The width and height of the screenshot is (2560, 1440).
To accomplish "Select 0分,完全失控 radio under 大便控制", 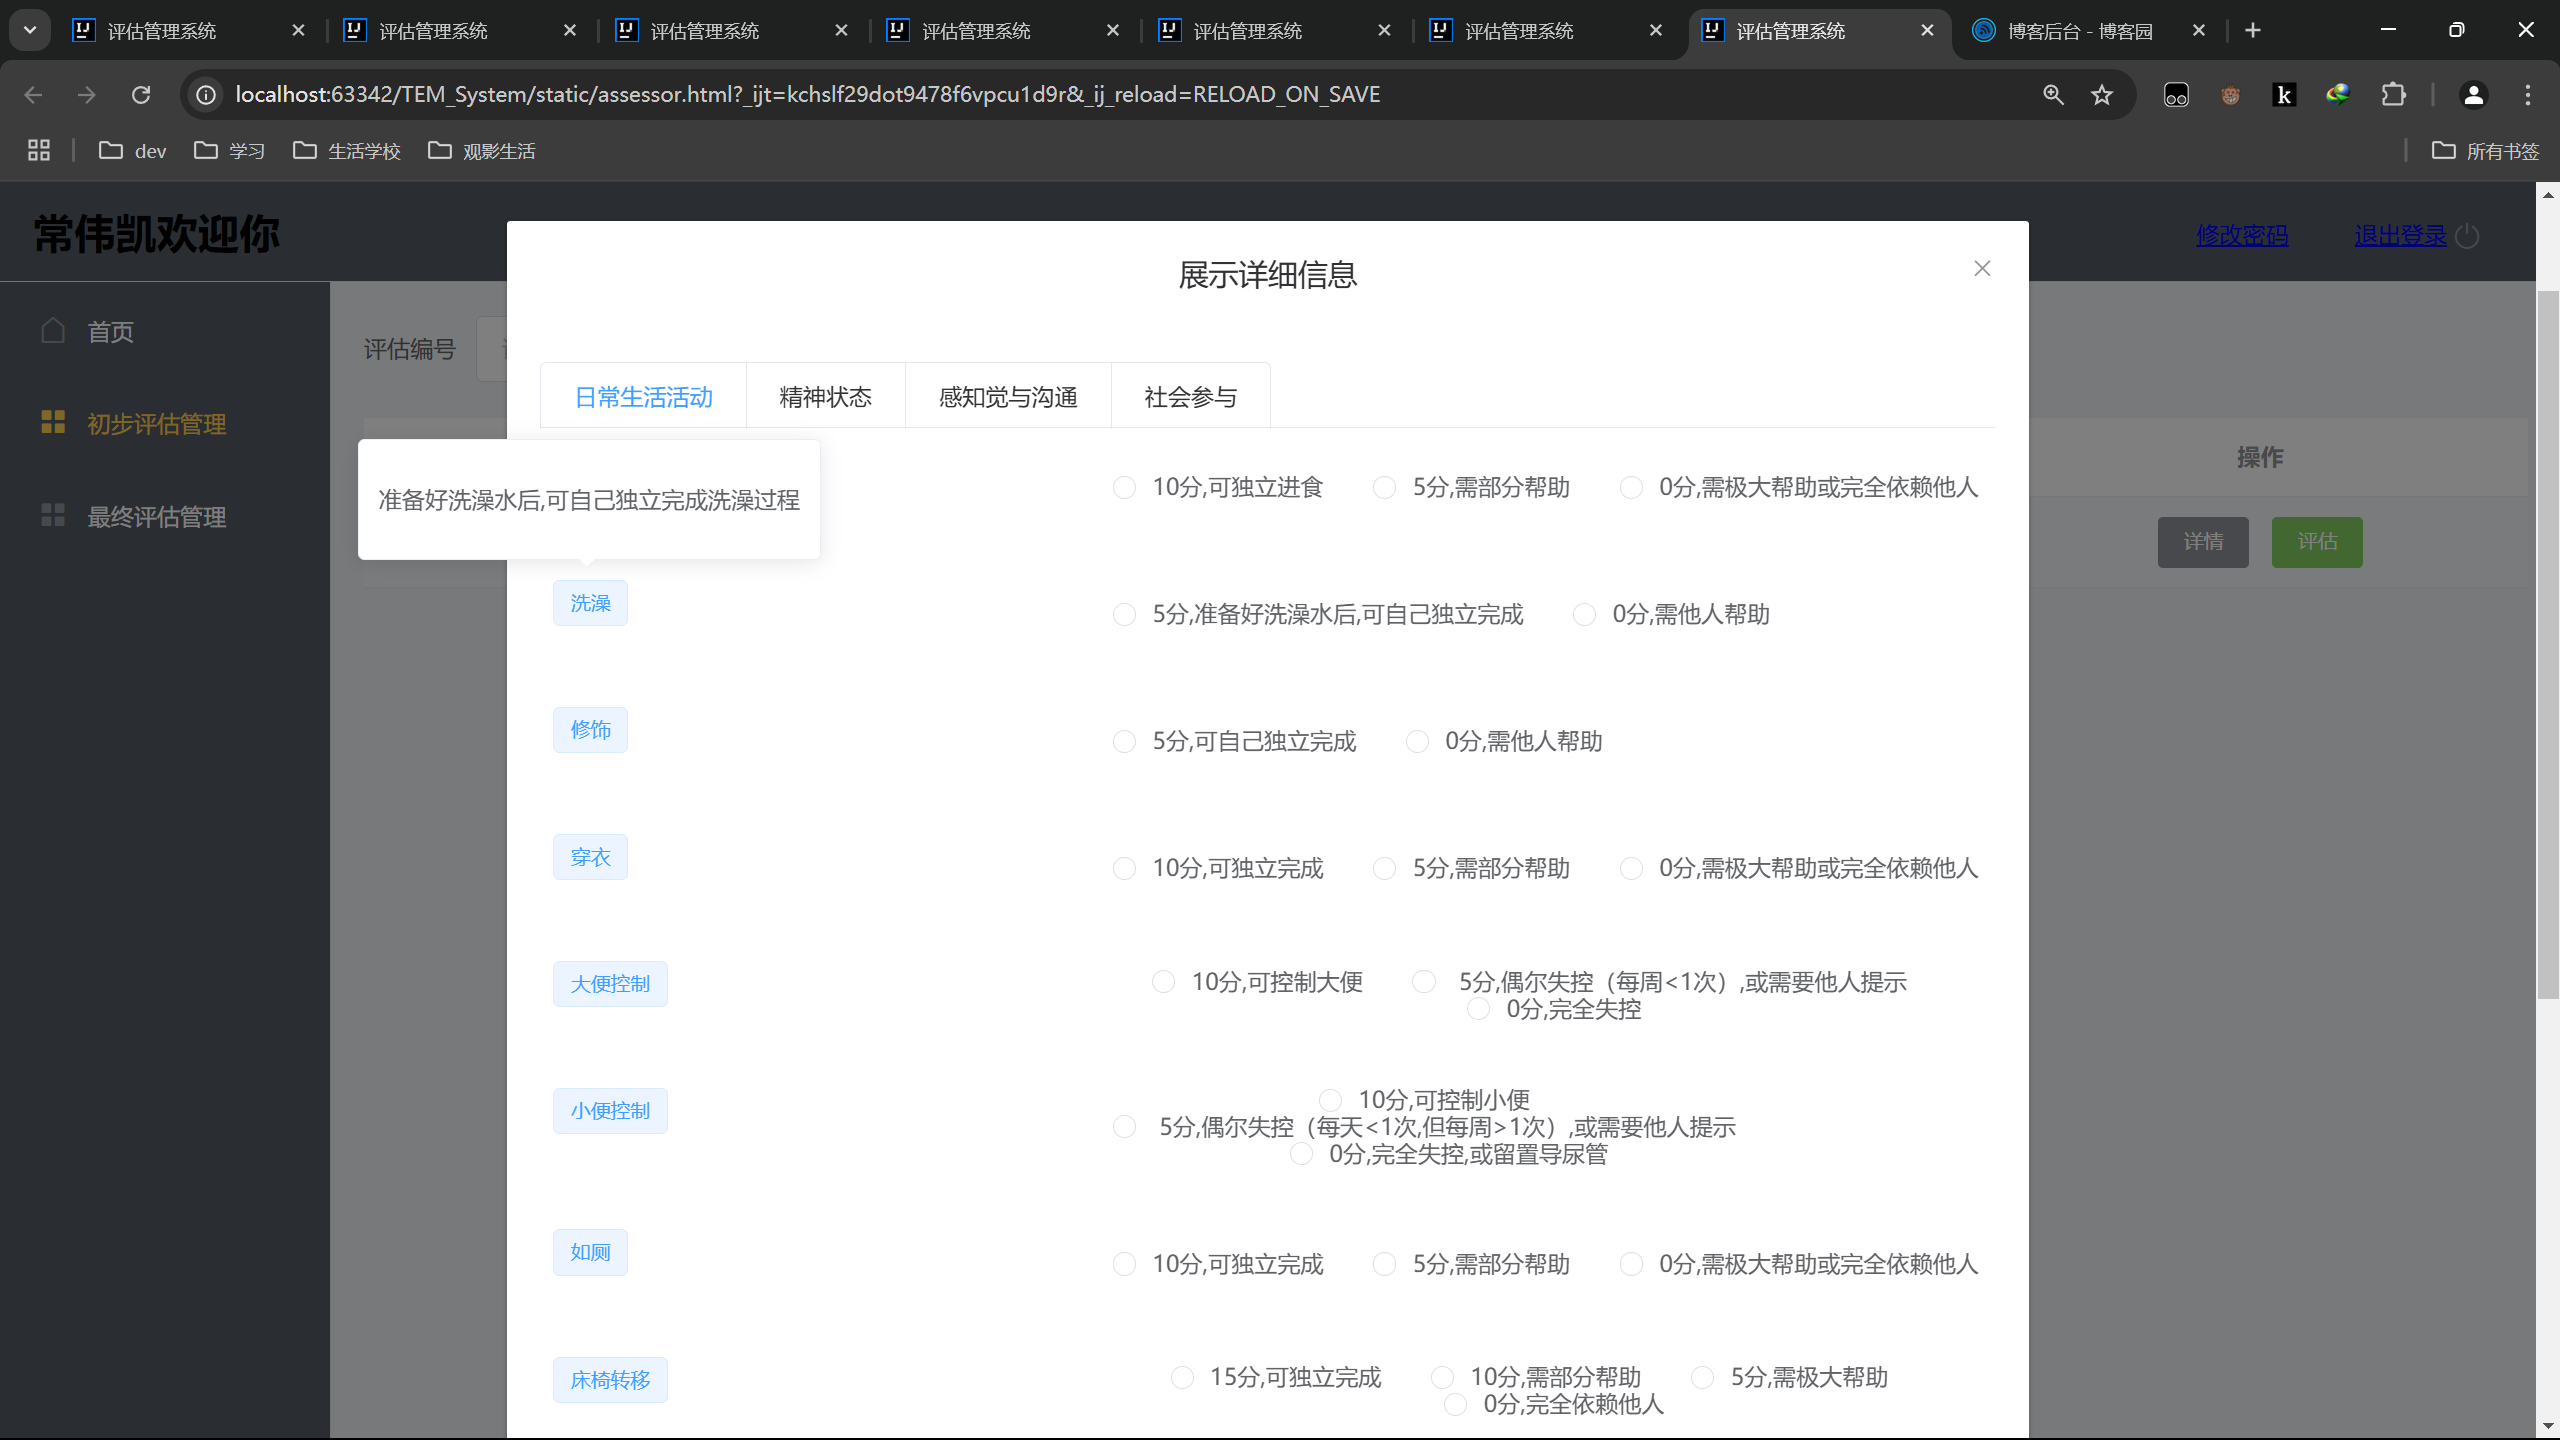I will pyautogui.click(x=1478, y=1010).
